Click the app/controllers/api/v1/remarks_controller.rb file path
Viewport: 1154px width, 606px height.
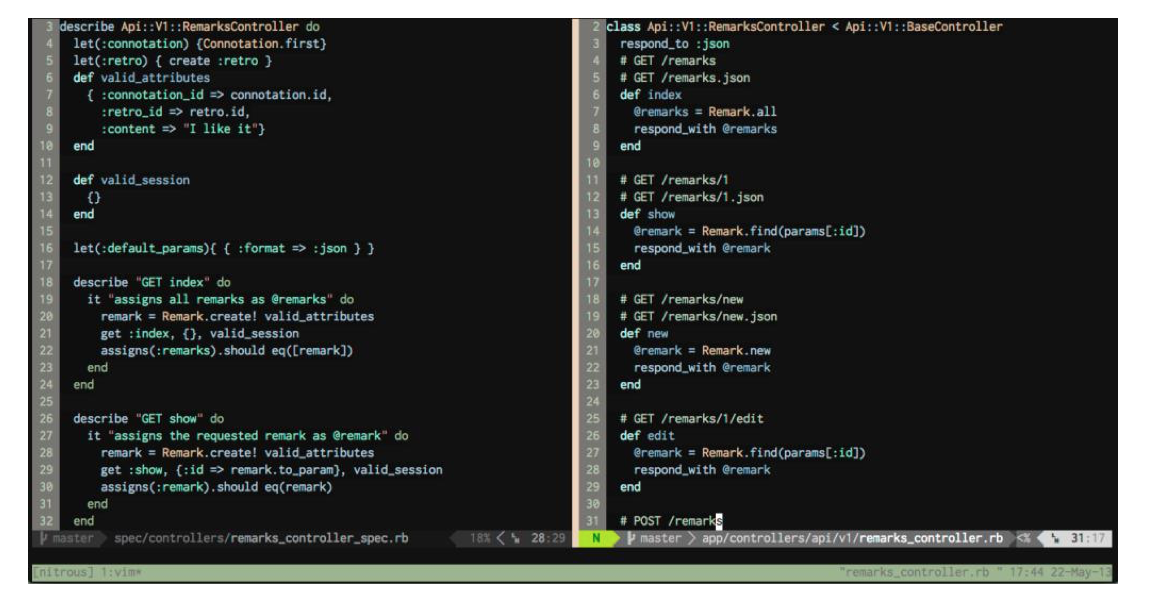pyautogui.click(x=852, y=538)
